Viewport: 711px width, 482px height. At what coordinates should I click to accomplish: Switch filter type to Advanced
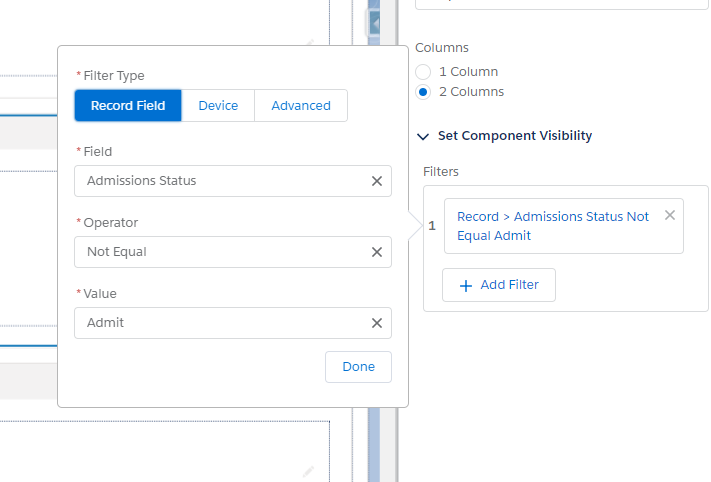(x=300, y=106)
